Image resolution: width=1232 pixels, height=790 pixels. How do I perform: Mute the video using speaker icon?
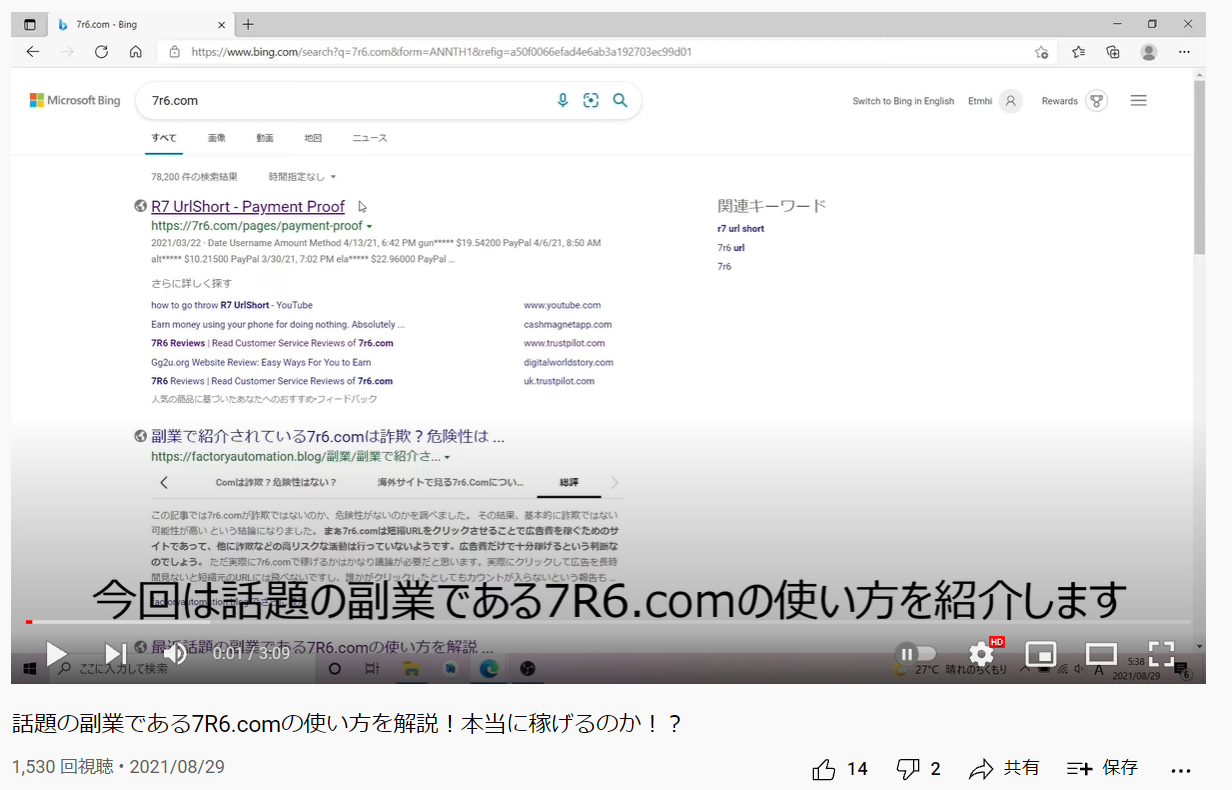175,654
